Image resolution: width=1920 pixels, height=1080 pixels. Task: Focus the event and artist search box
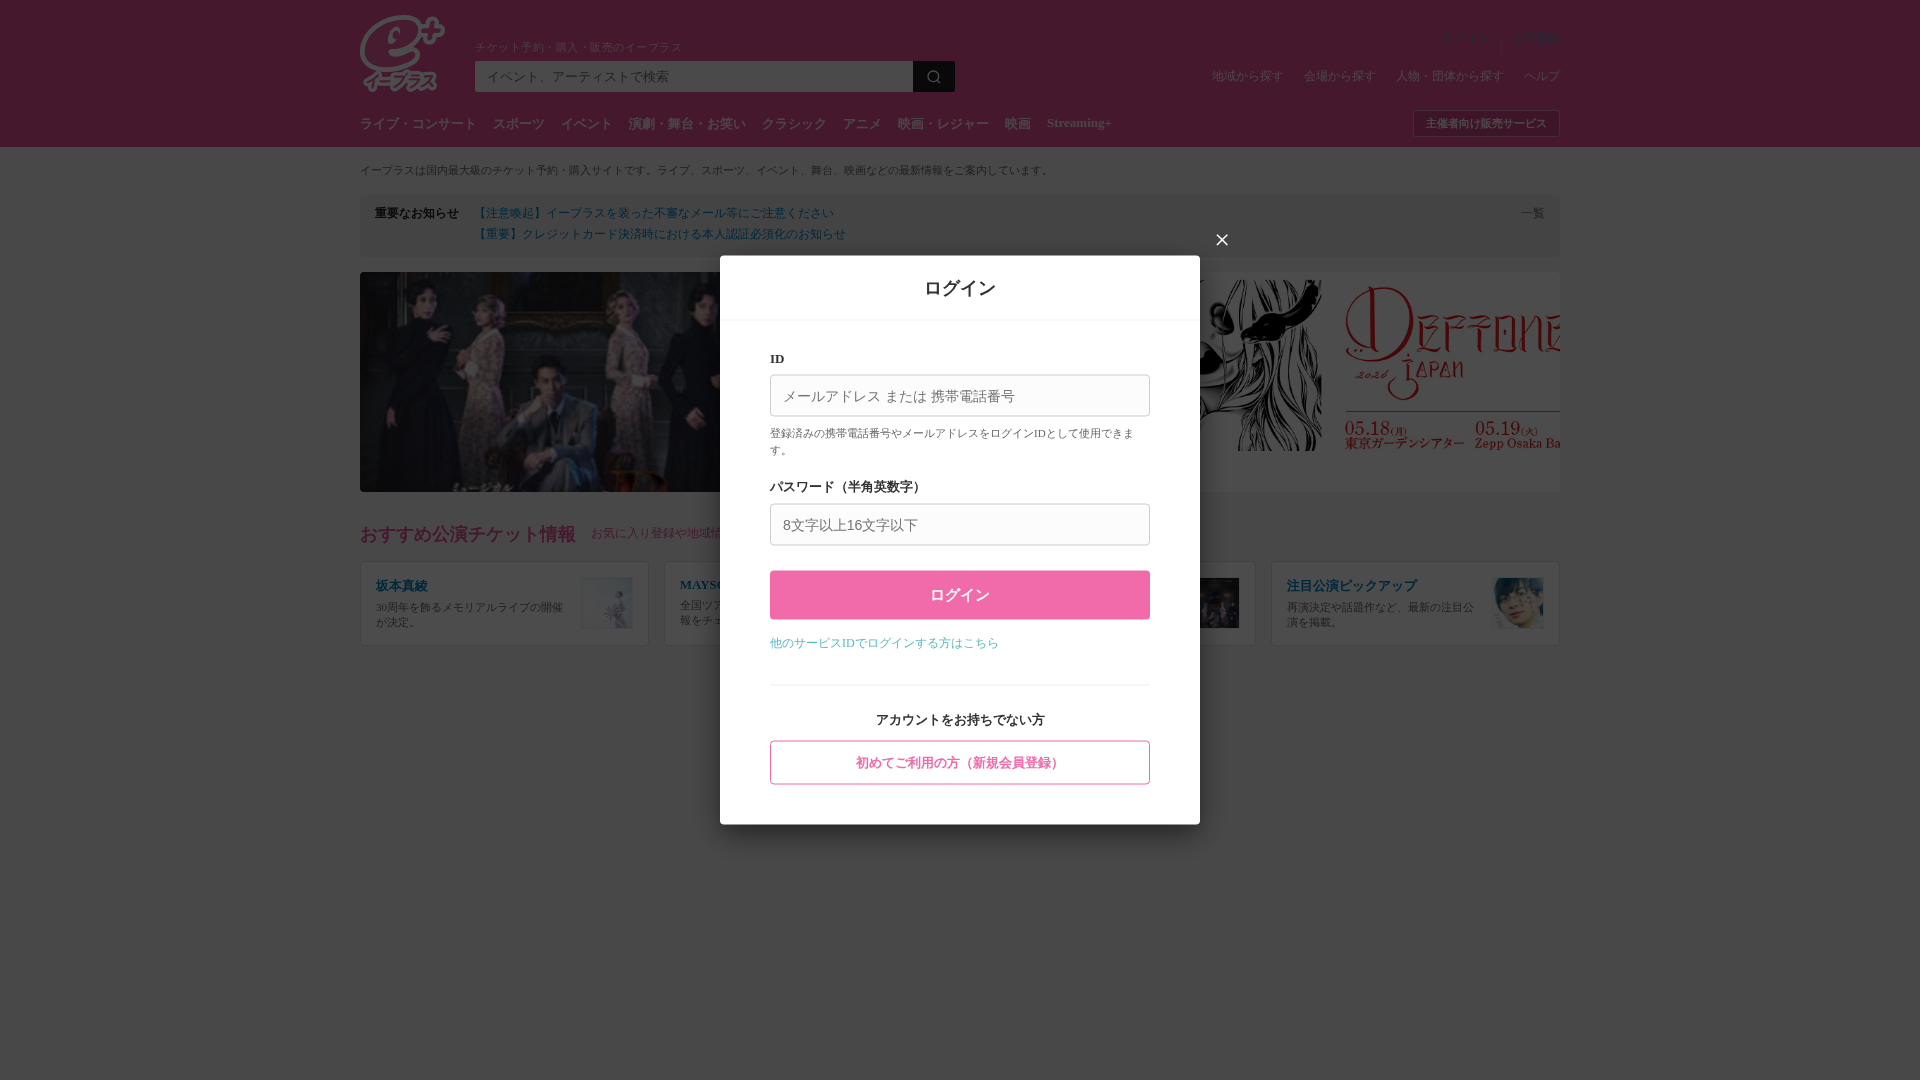[693, 77]
